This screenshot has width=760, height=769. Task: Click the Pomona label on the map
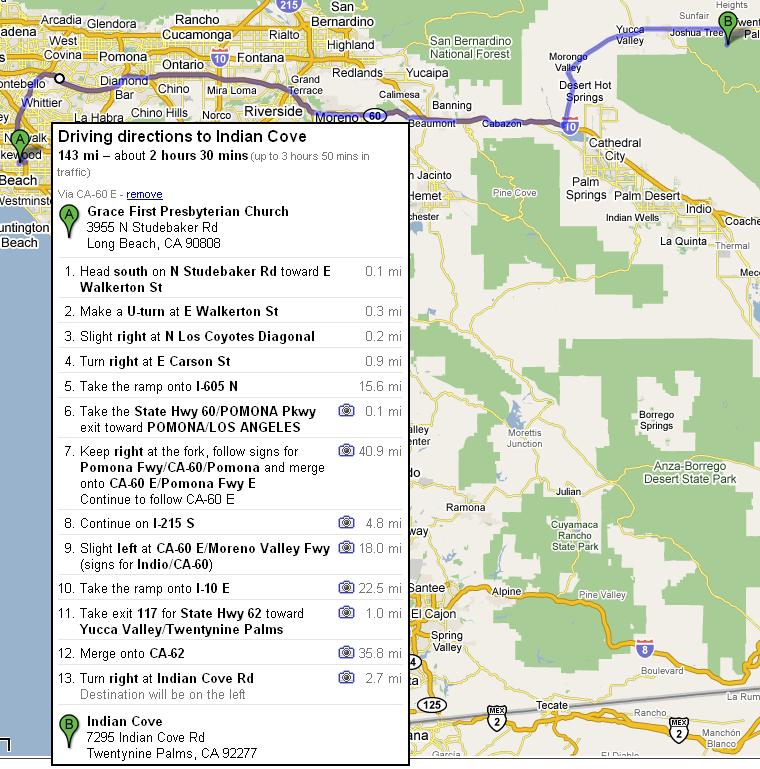point(123,57)
